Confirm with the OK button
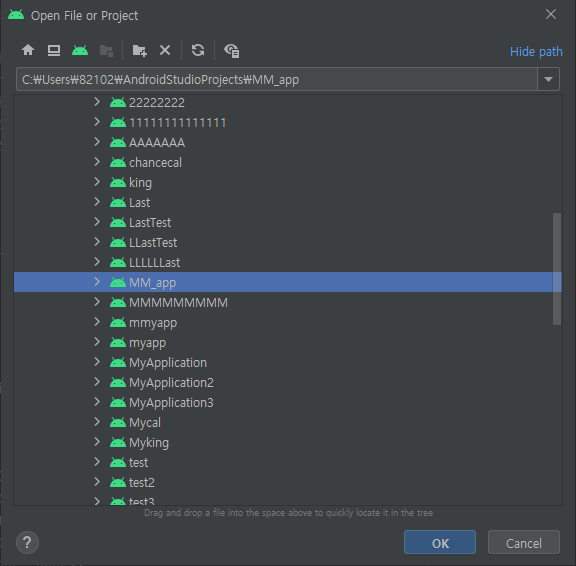The width and height of the screenshot is (576, 566). point(440,542)
